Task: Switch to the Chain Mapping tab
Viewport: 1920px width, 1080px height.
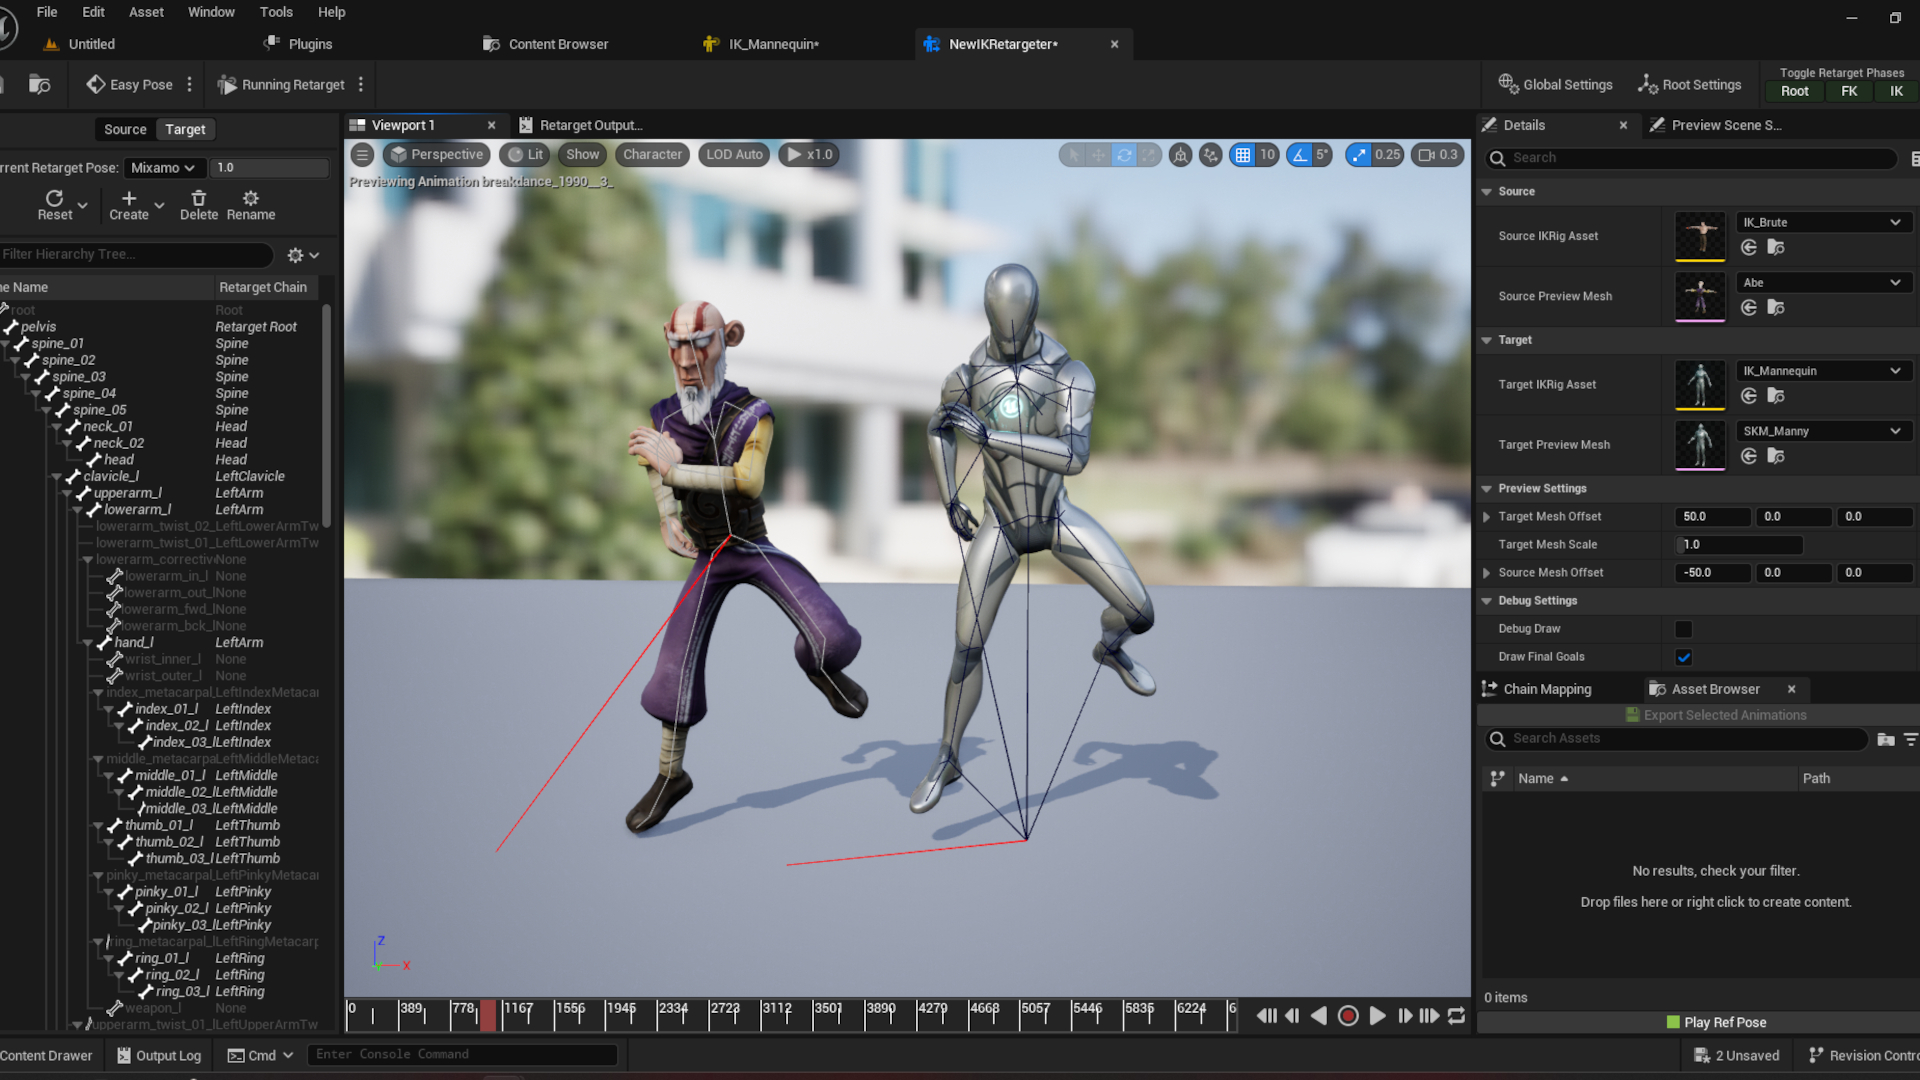Action: pos(1546,689)
